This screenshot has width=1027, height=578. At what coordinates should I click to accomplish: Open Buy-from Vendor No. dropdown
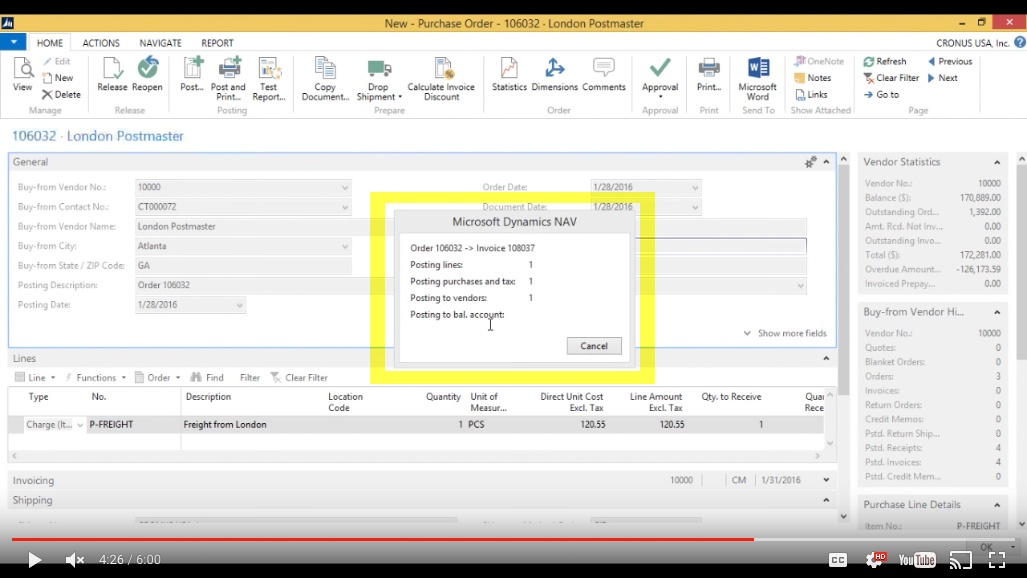coord(345,187)
